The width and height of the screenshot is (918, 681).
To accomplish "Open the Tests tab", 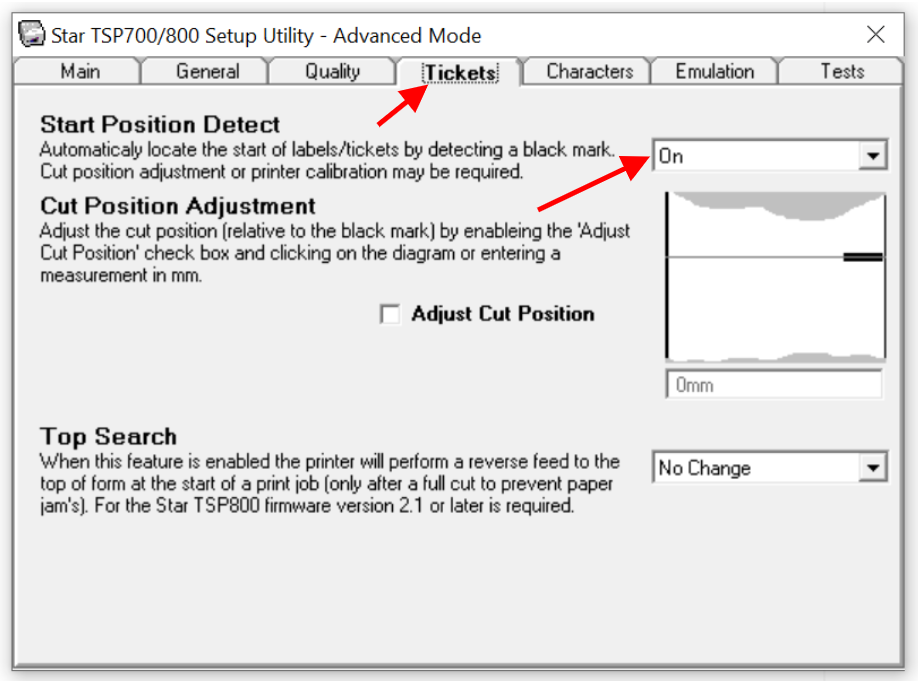I will 841,71.
